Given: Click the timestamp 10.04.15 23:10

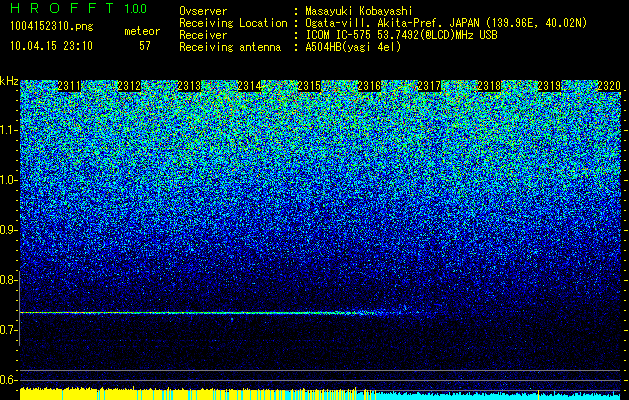Looking at the screenshot, I should click(51, 46).
